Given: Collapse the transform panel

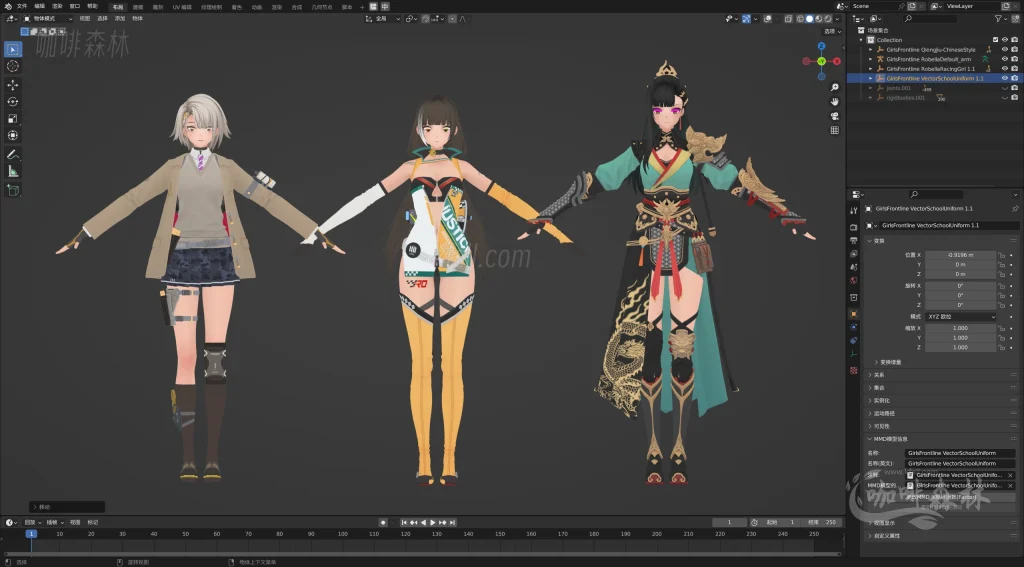Looking at the screenshot, I should pyautogui.click(x=878, y=241).
